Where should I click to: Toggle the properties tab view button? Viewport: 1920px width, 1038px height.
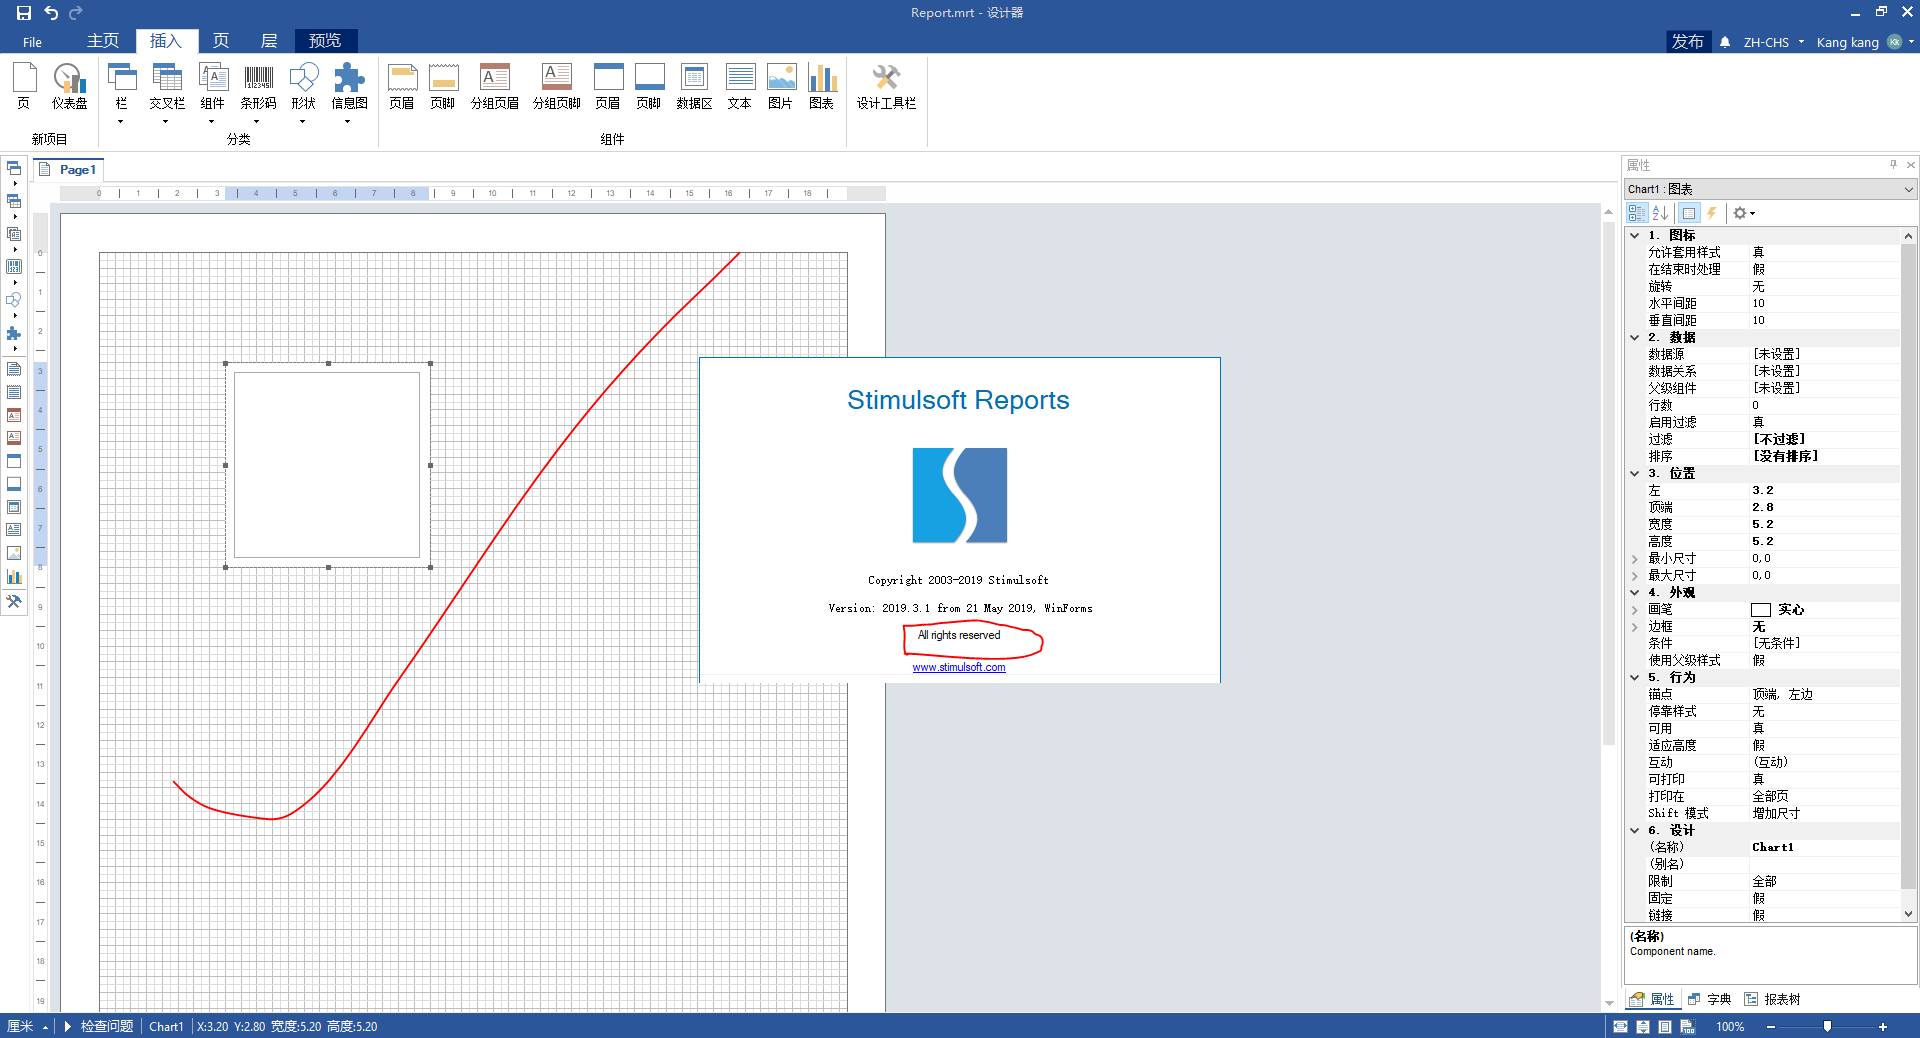(1689, 213)
